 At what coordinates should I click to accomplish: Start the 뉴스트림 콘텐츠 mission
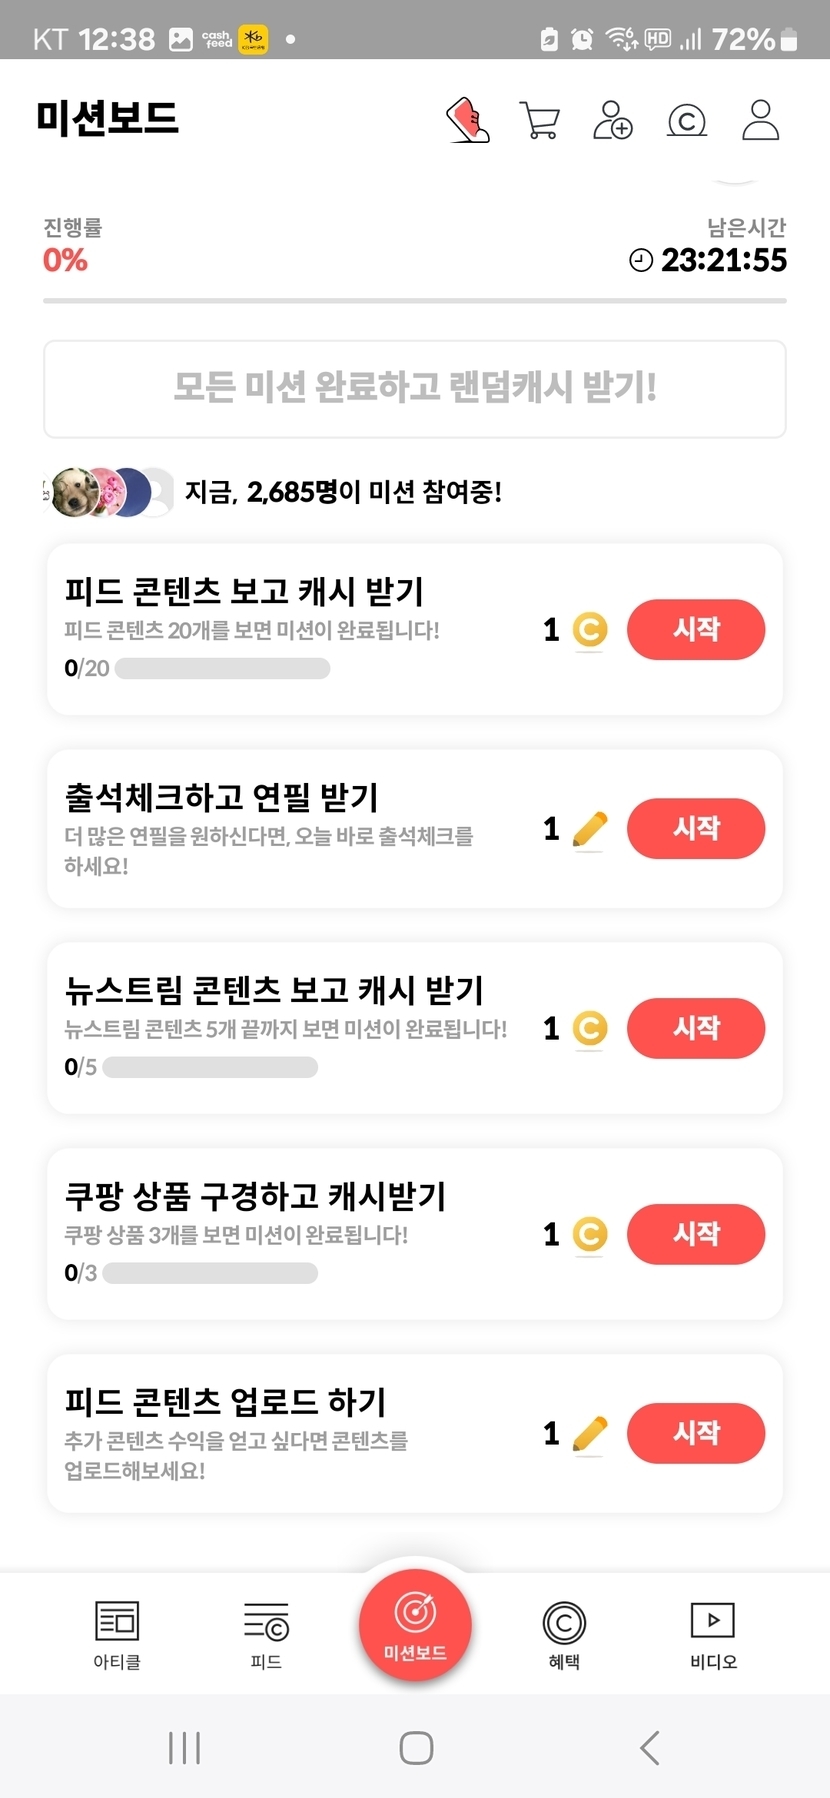696,1027
